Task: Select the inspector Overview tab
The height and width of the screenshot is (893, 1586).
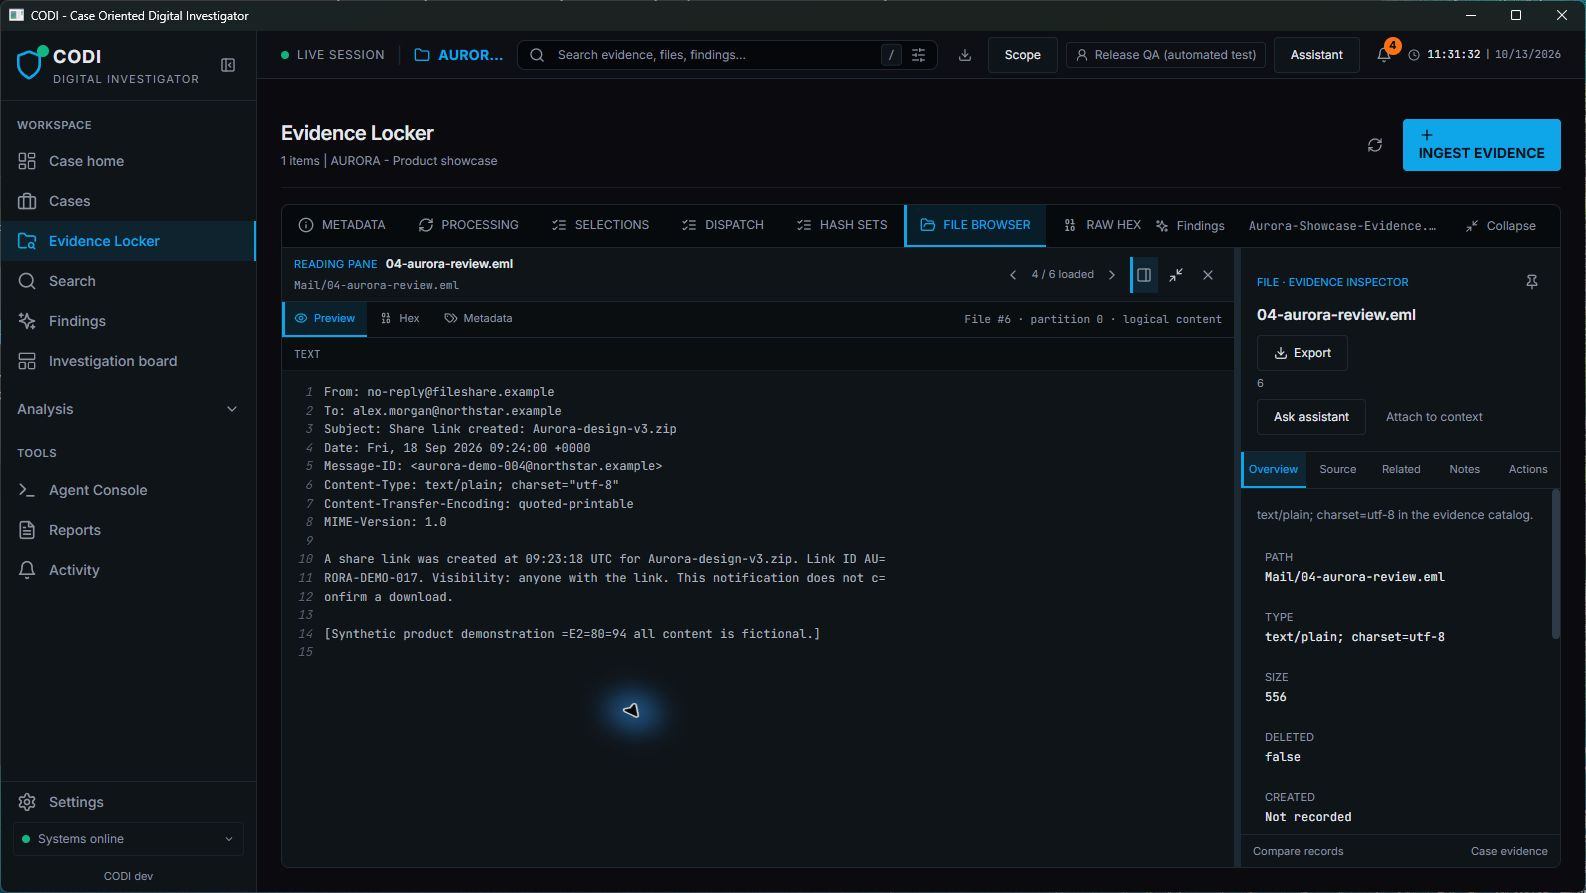Action: click(1273, 469)
